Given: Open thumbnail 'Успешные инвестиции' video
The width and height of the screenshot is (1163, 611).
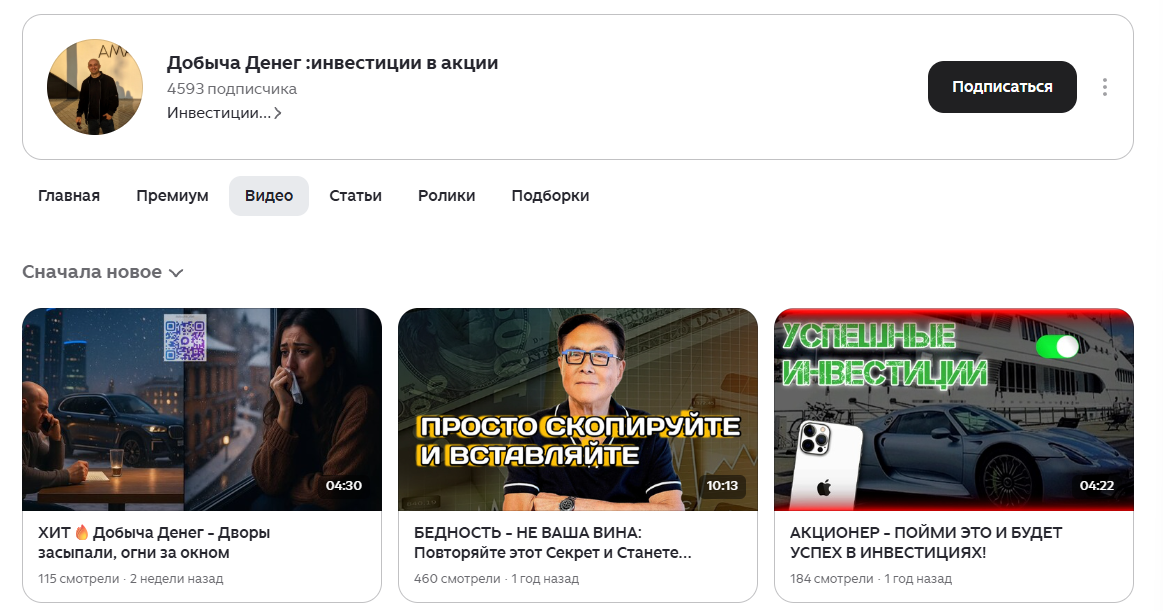Looking at the screenshot, I should click(954, 409).
